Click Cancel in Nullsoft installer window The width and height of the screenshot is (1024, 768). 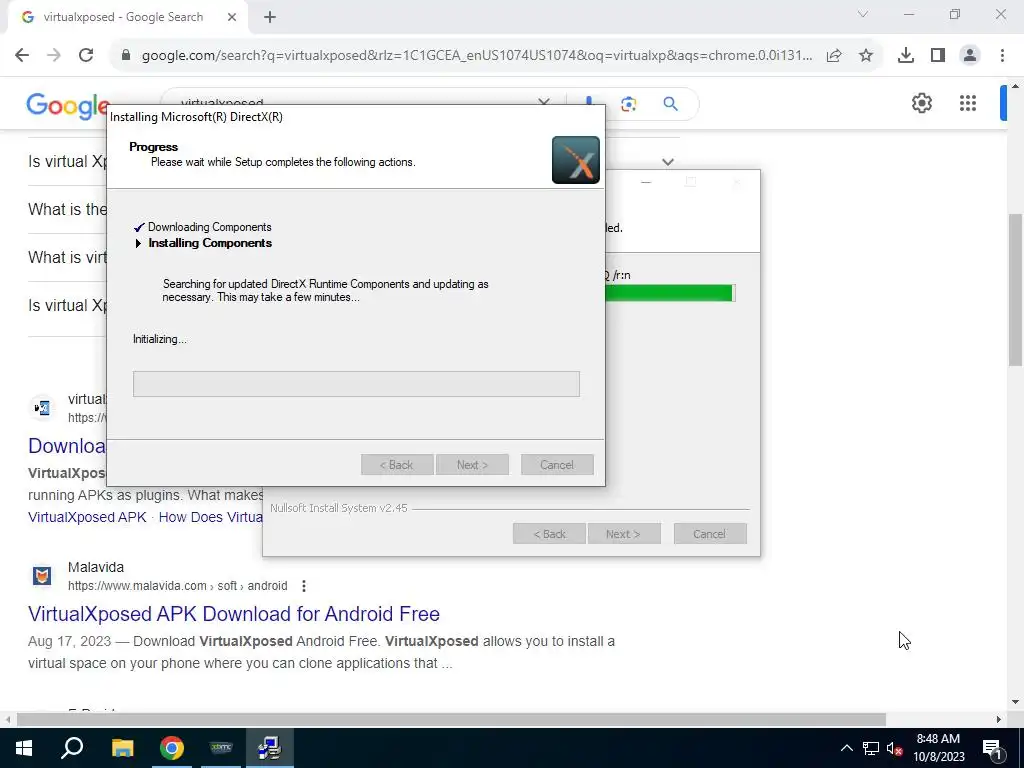click(x=710, y=534)
